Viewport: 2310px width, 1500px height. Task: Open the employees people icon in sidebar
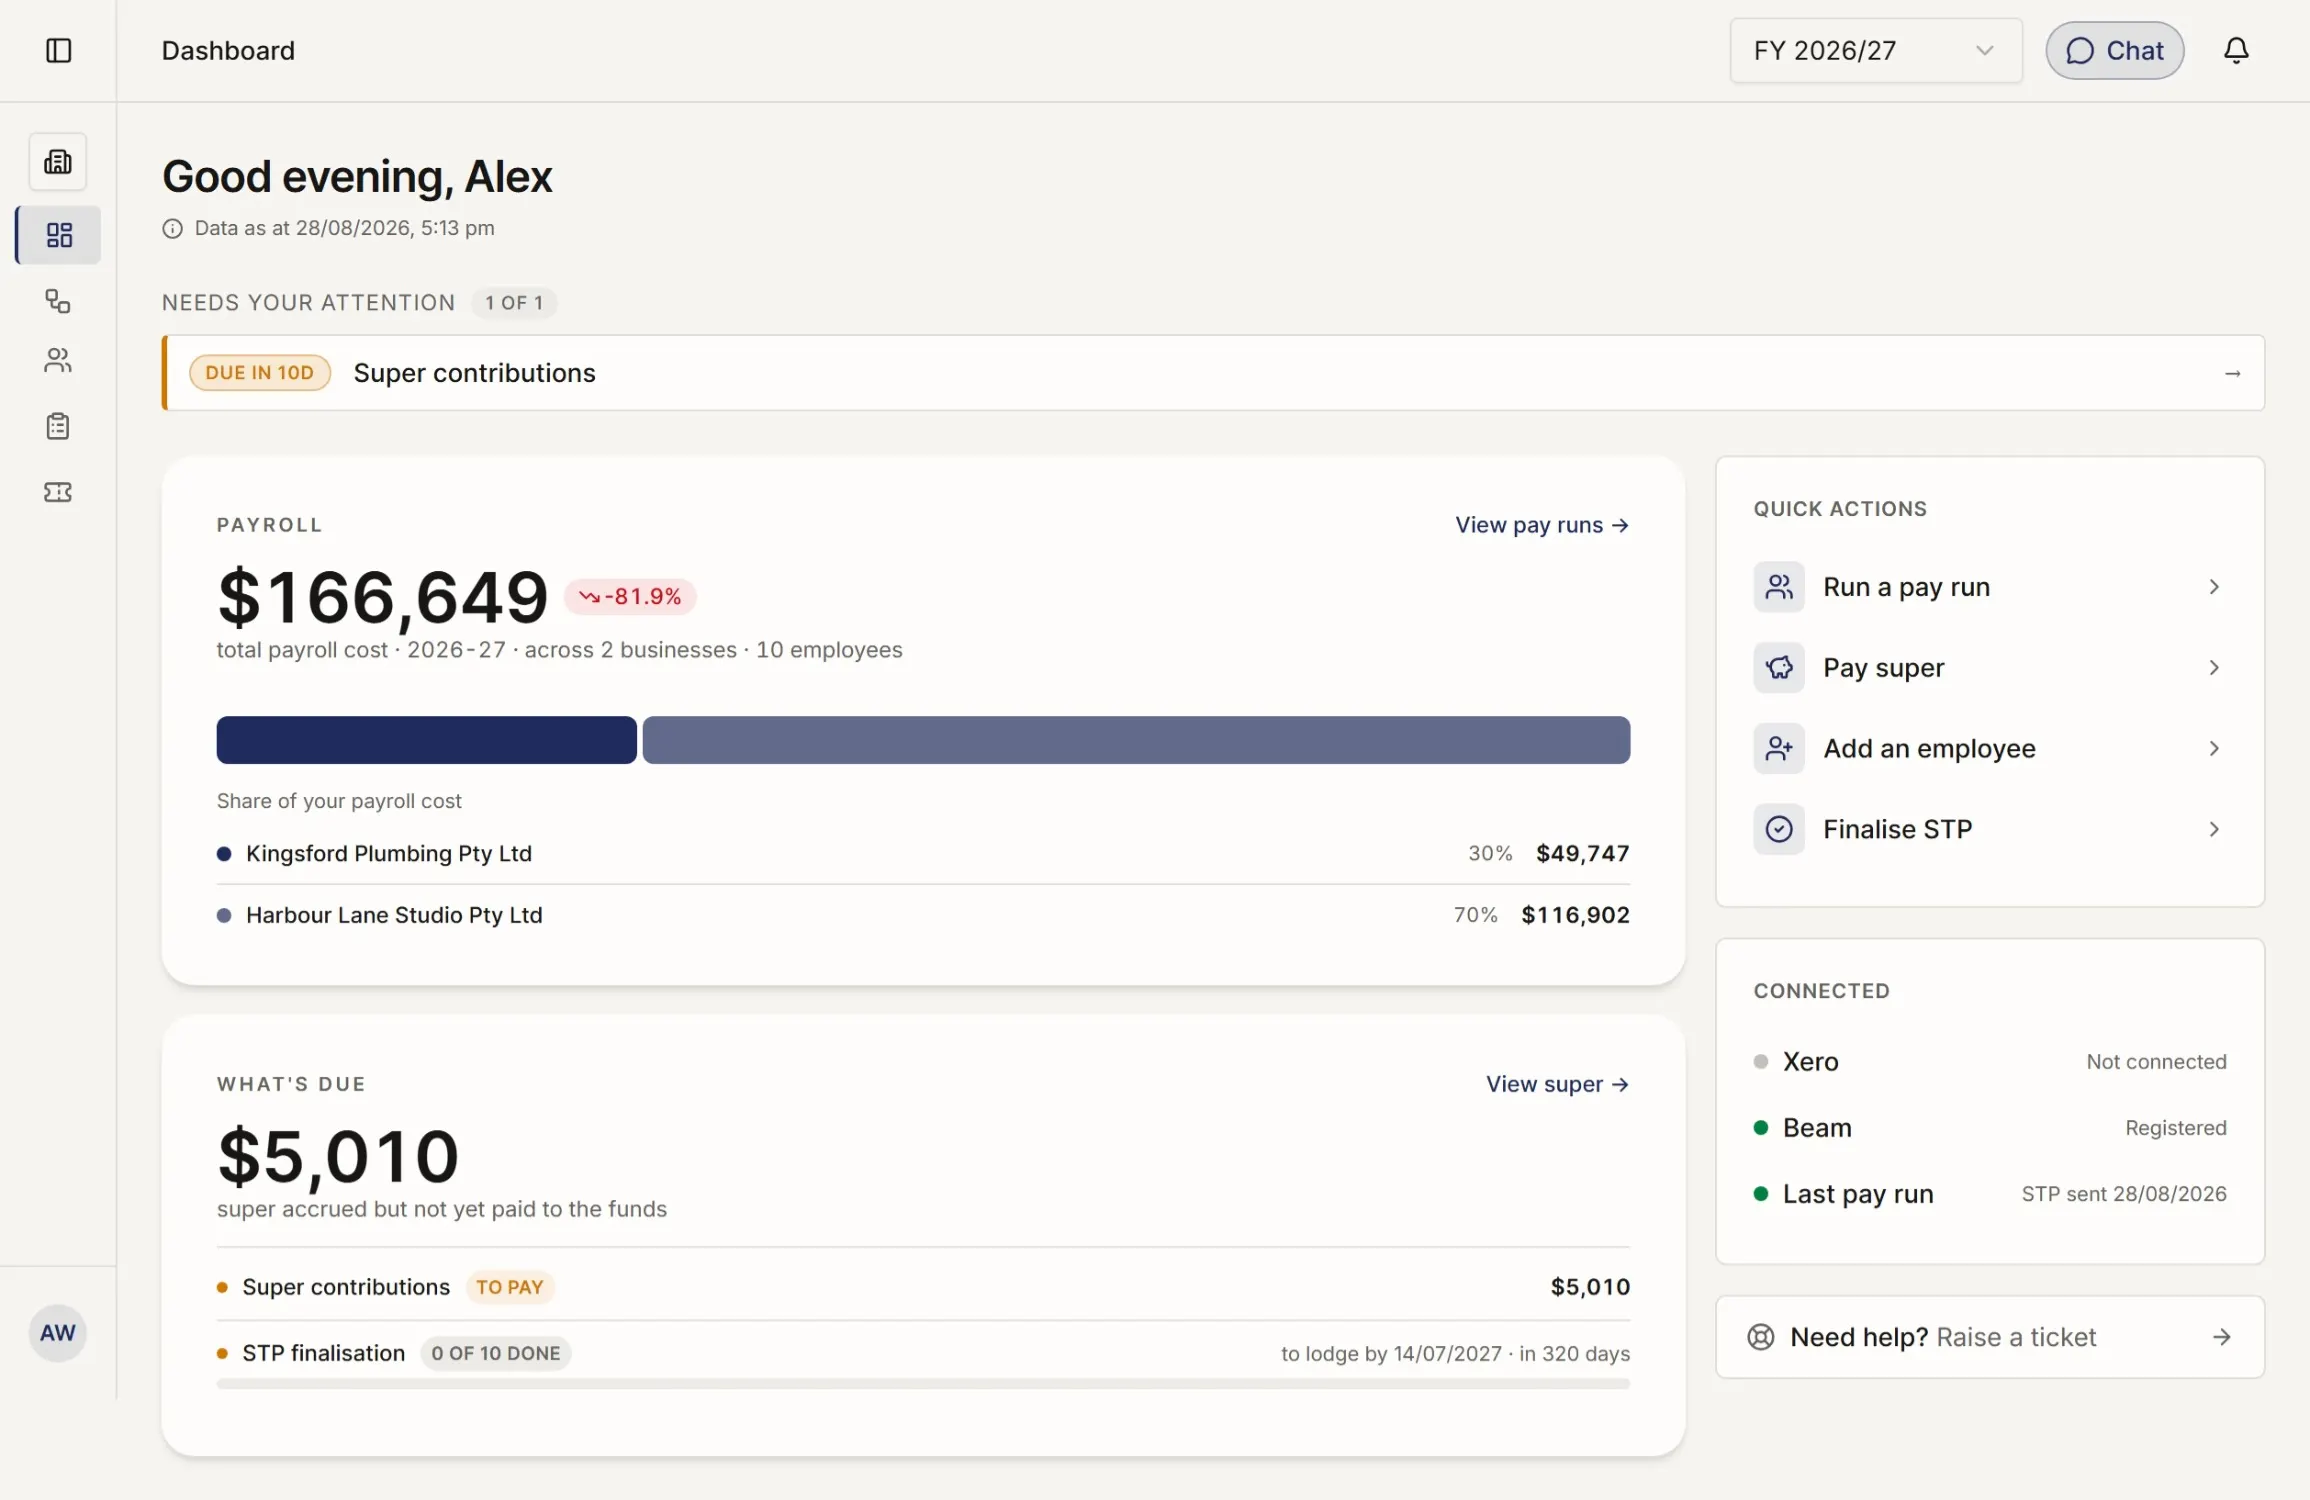coord(58,360)
